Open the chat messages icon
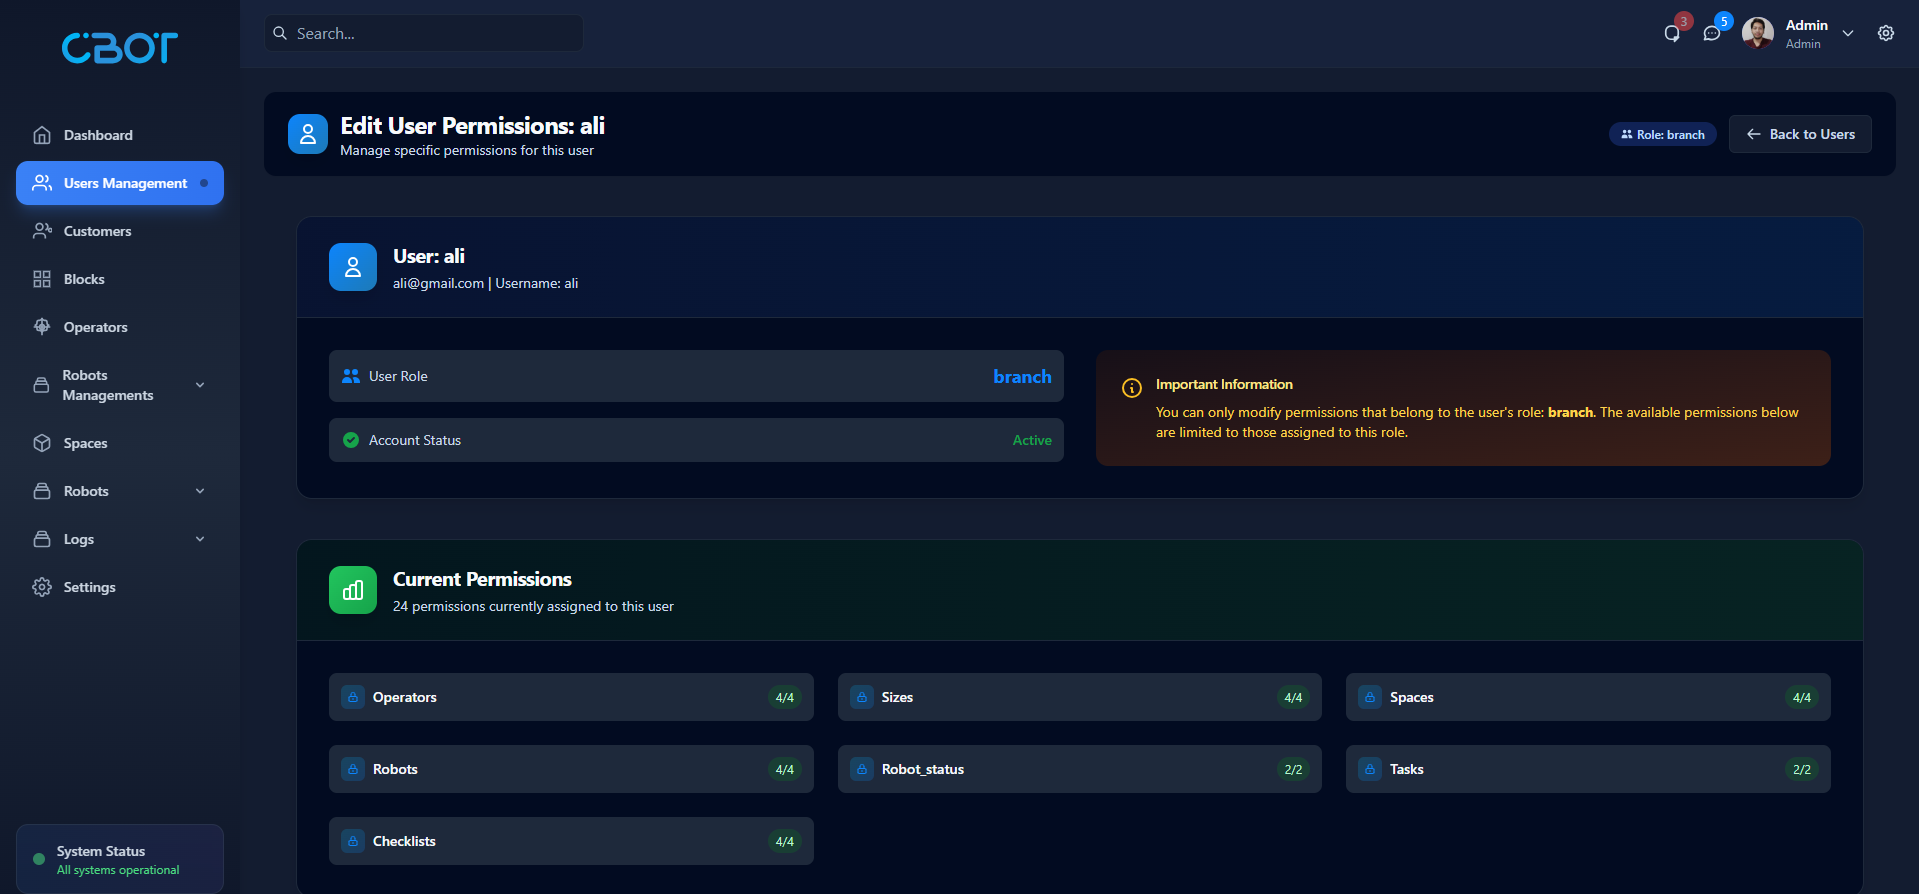 [1712, 33]
